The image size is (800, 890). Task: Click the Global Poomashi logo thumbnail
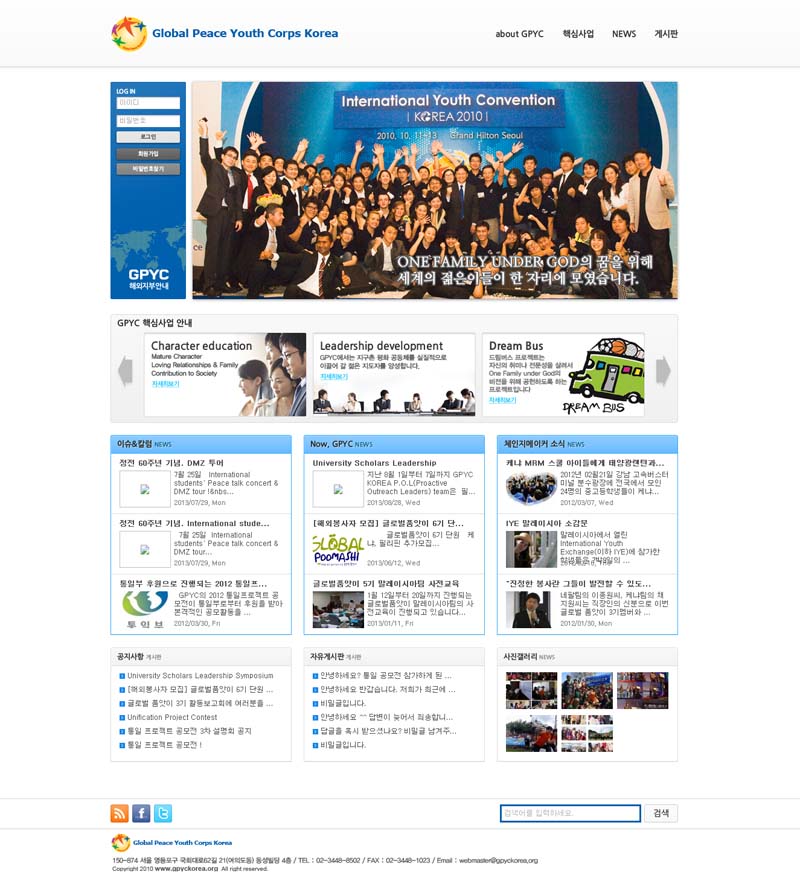tap(337, 549)
